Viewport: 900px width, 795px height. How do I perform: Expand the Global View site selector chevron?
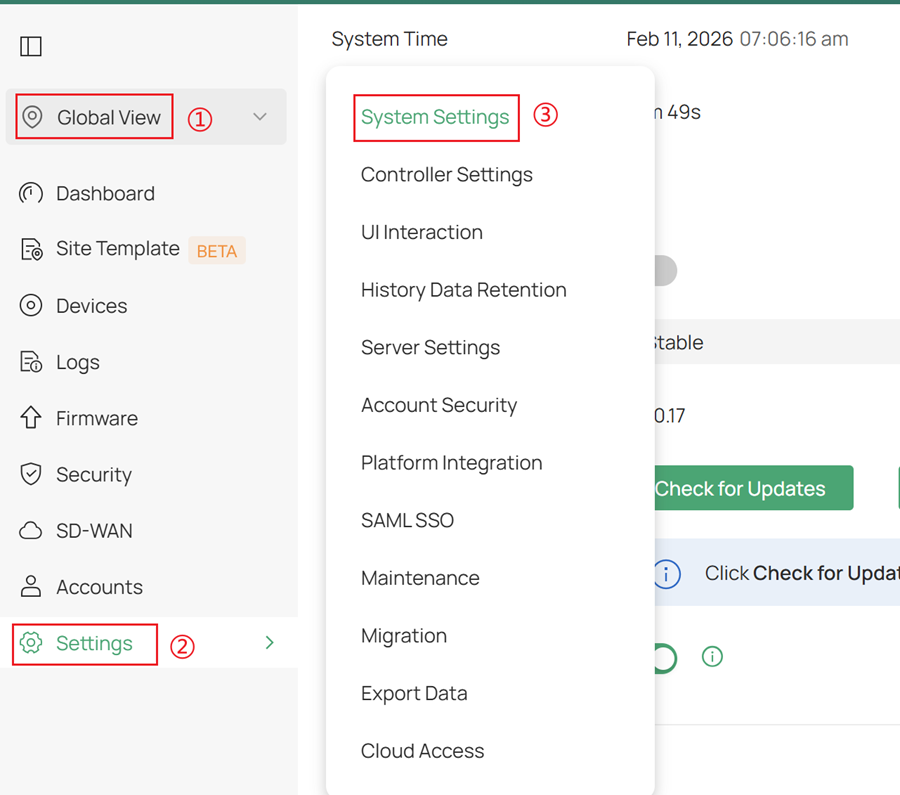click(x=259, y=117)
